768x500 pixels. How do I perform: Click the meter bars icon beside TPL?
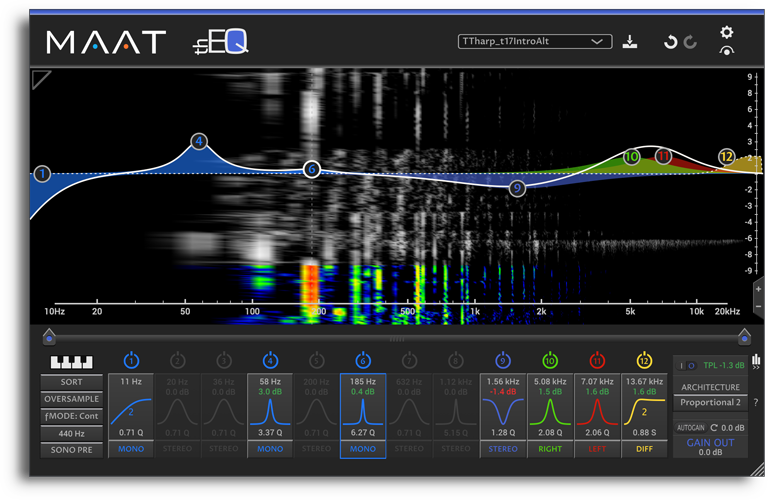756,360
